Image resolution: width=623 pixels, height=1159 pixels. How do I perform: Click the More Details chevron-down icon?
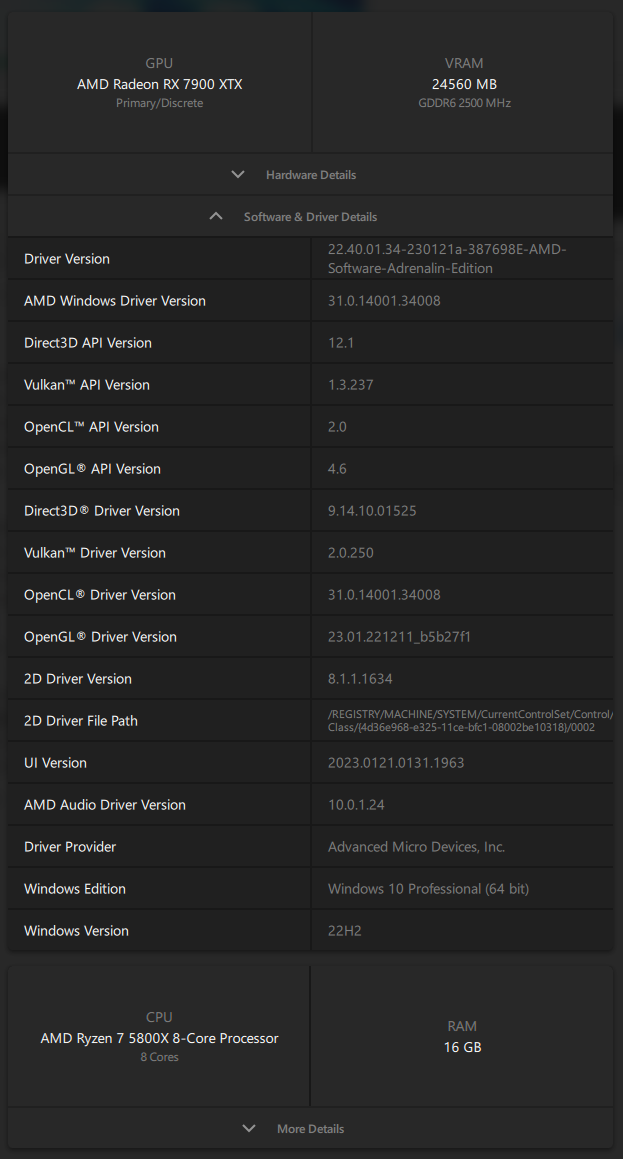click(x=249, y=1129)
